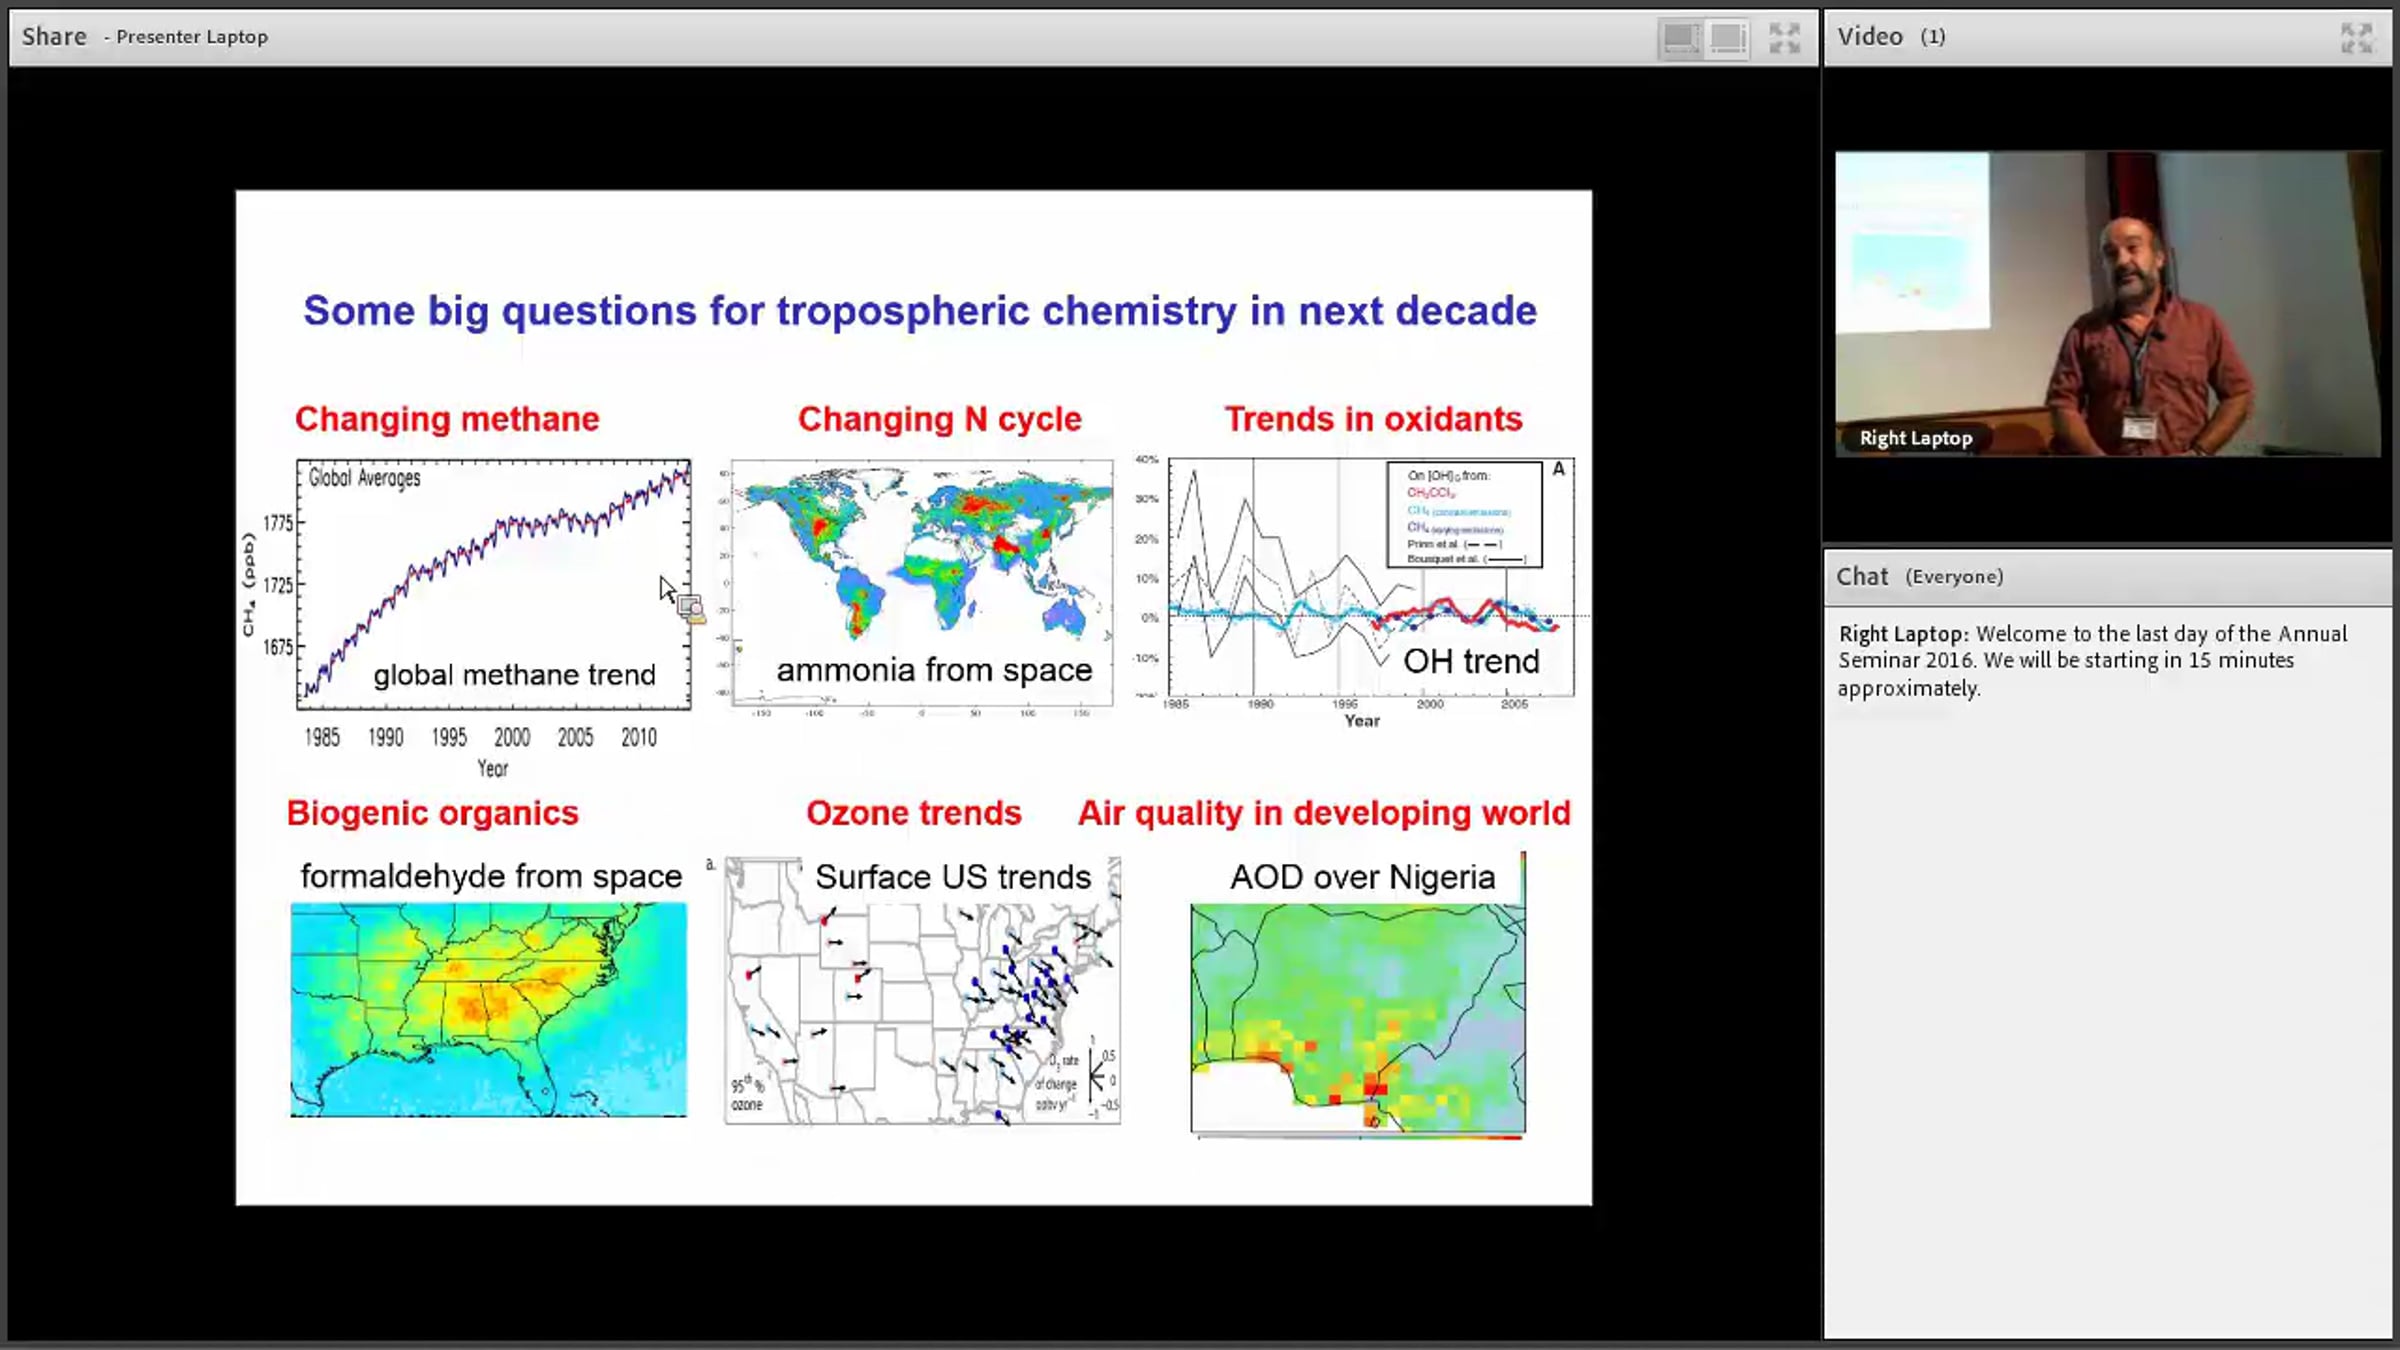2400x1350 pixels.
Task: Click the 'Ozone trends' heading
Action: [914, 813]
